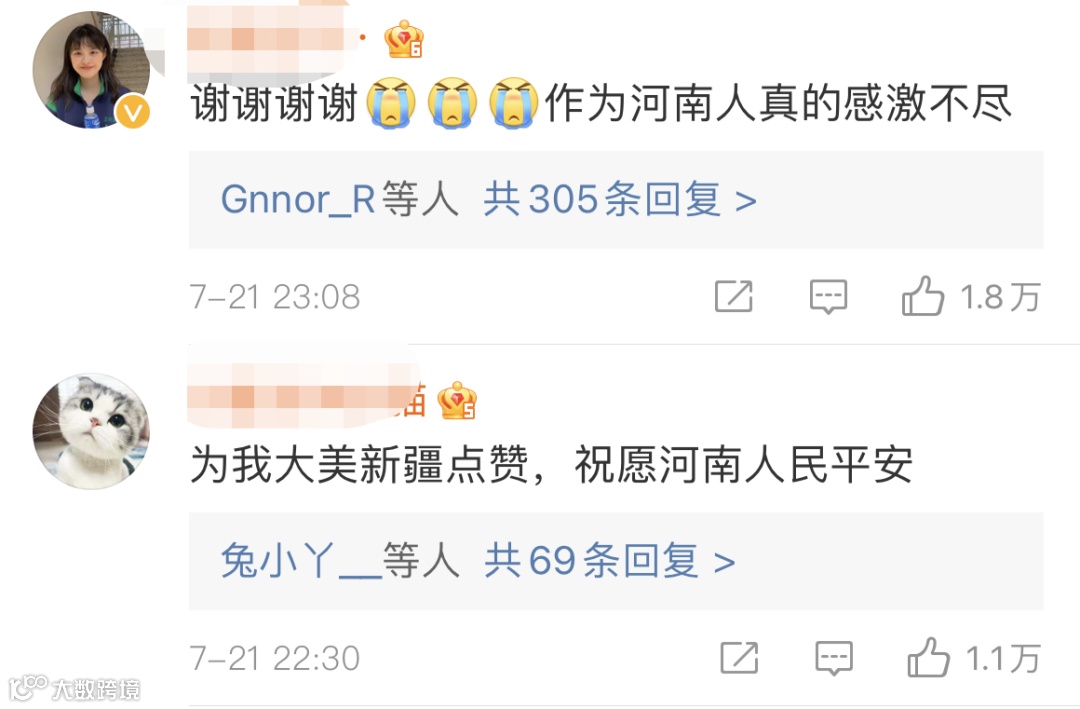Open Gnnor_R user profile link

pos(298,200)
